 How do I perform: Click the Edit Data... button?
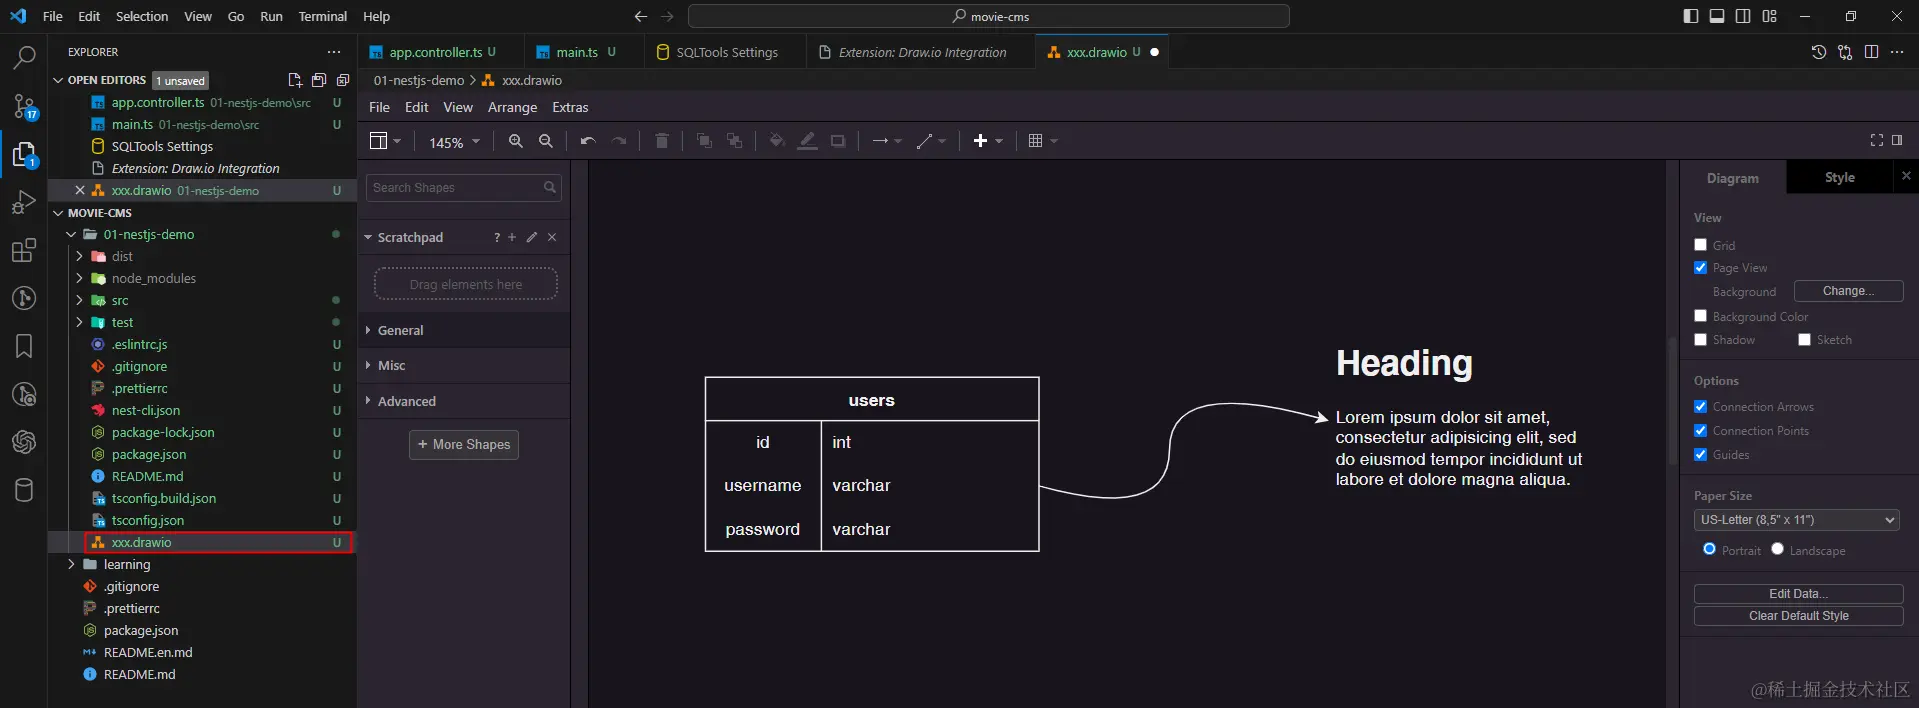tap(1798, 593)
